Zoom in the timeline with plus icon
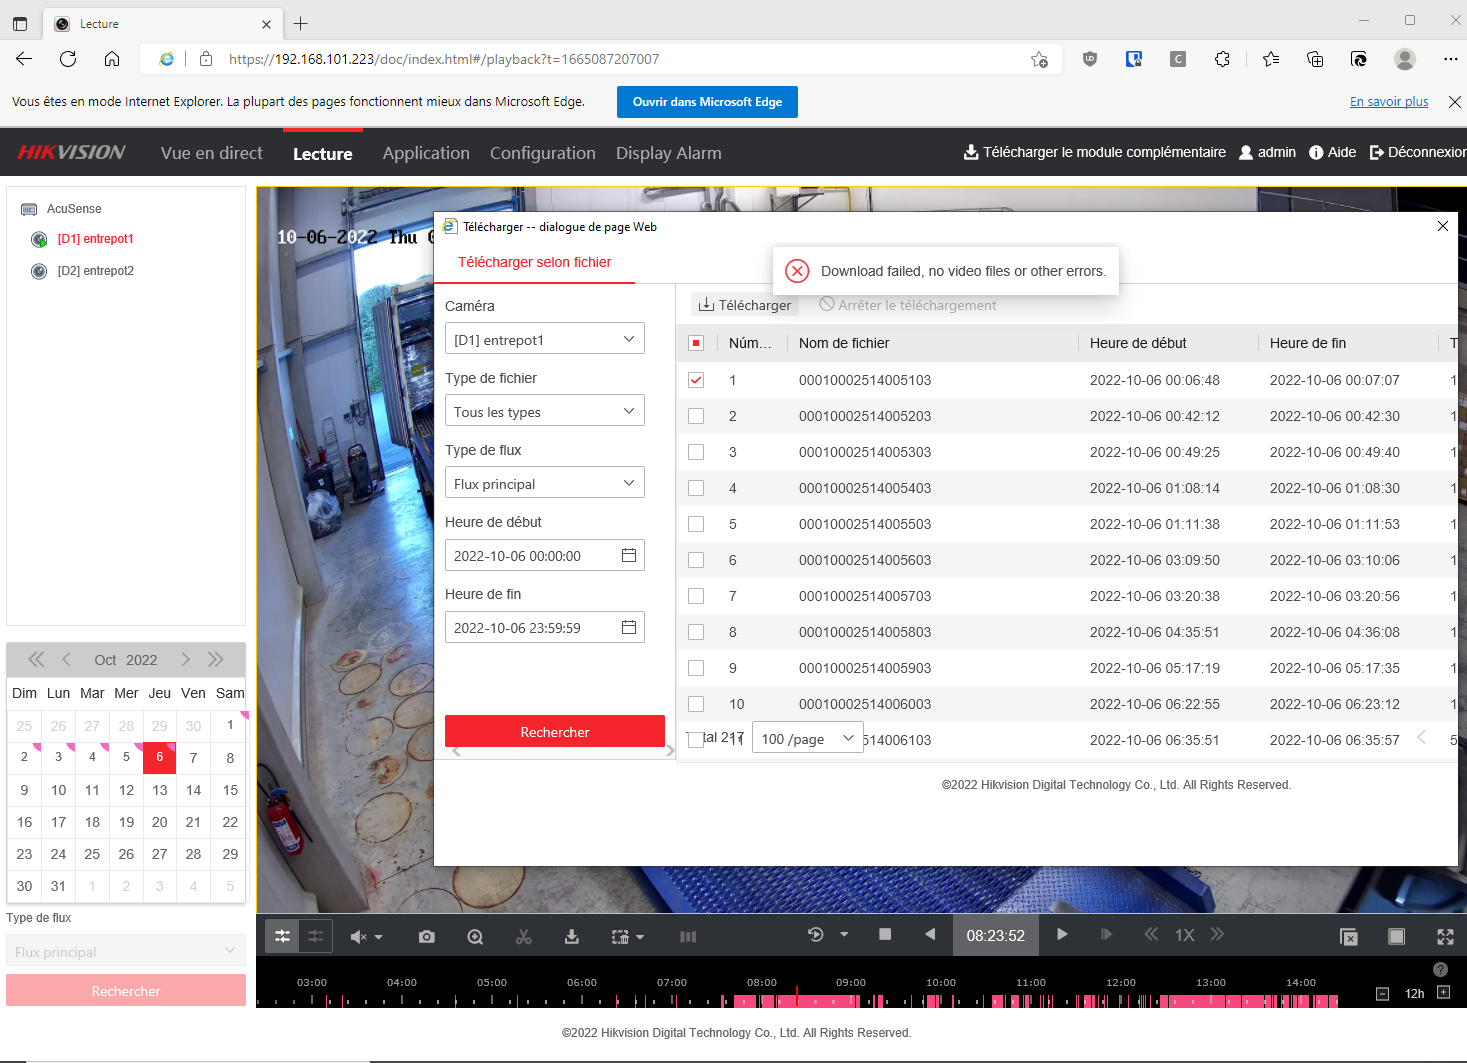This screenshot has height=1063, width=1467. 1443,992
